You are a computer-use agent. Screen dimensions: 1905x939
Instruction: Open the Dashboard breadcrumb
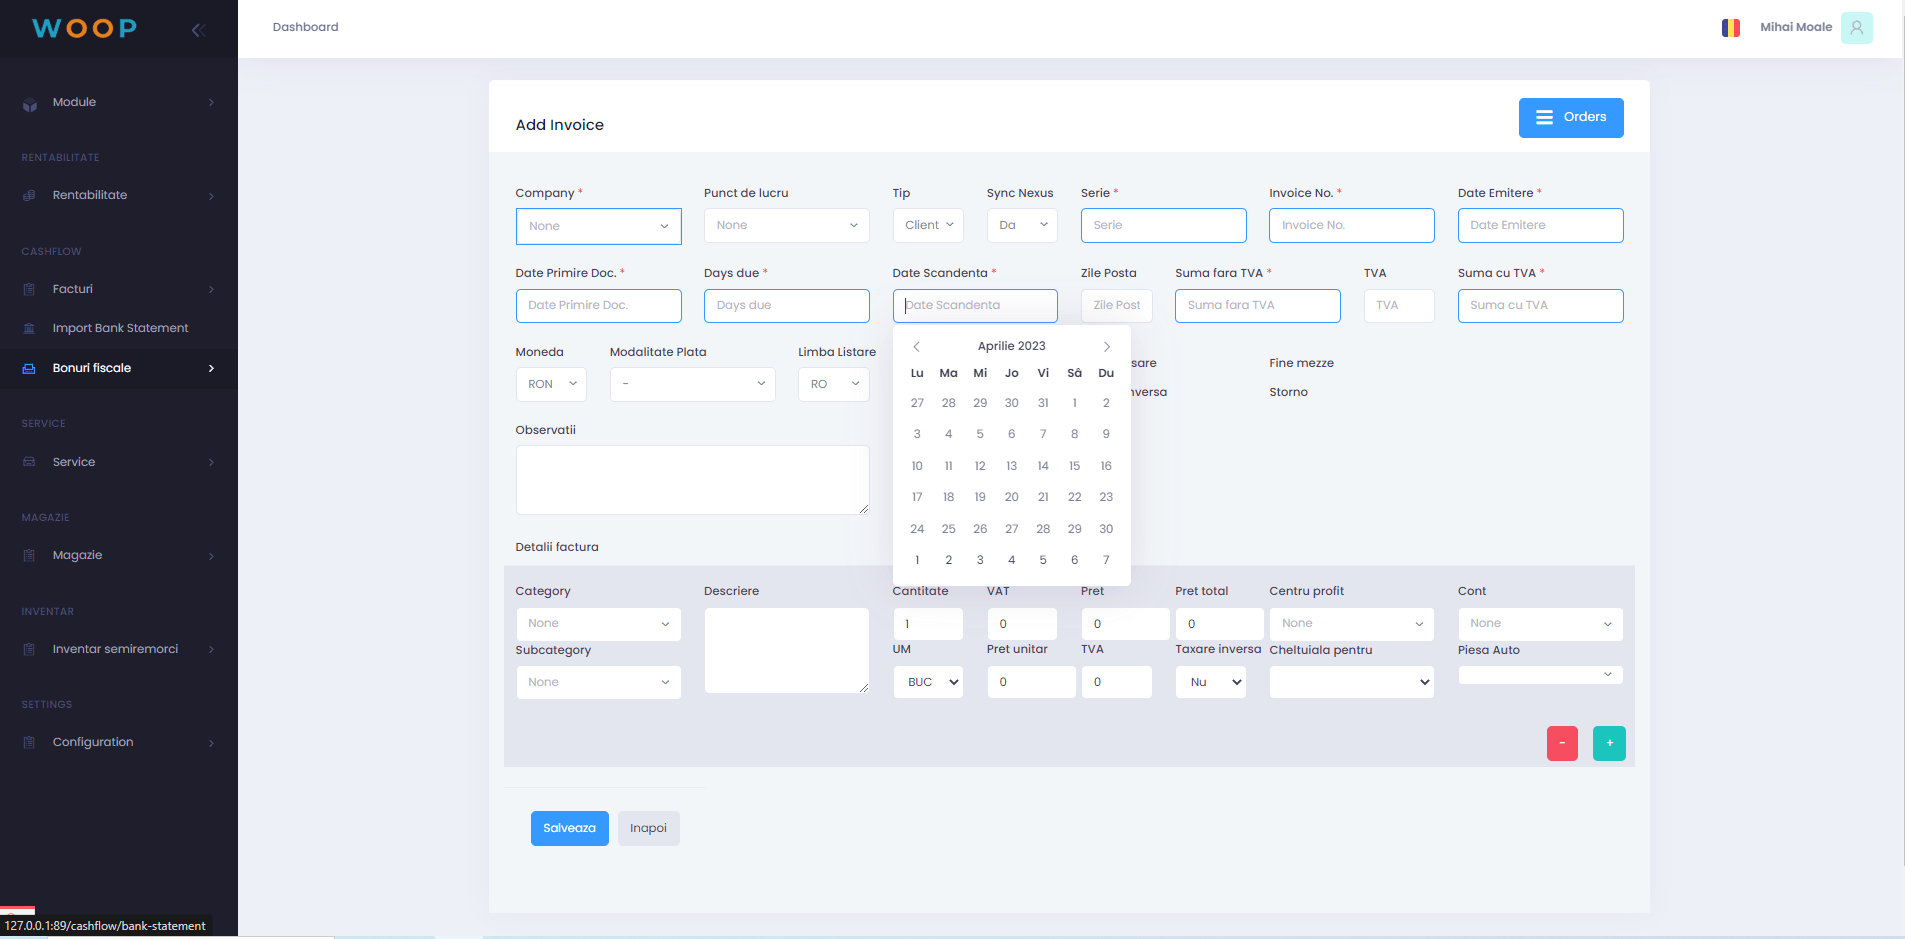click(x=305, y=27)
